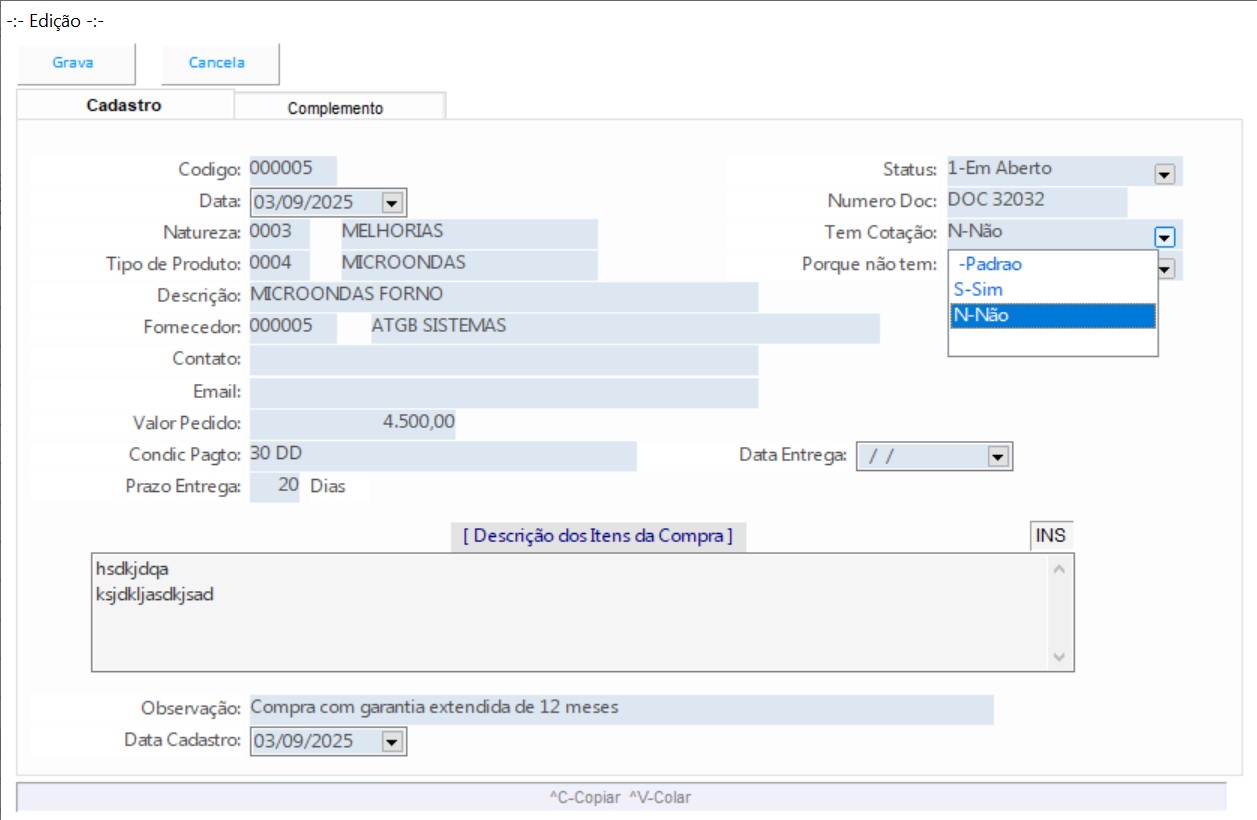Viewport: 1257px width, 820px height.
Task: Switch to the Complemento tab
Action: click(x=335, y=108)
